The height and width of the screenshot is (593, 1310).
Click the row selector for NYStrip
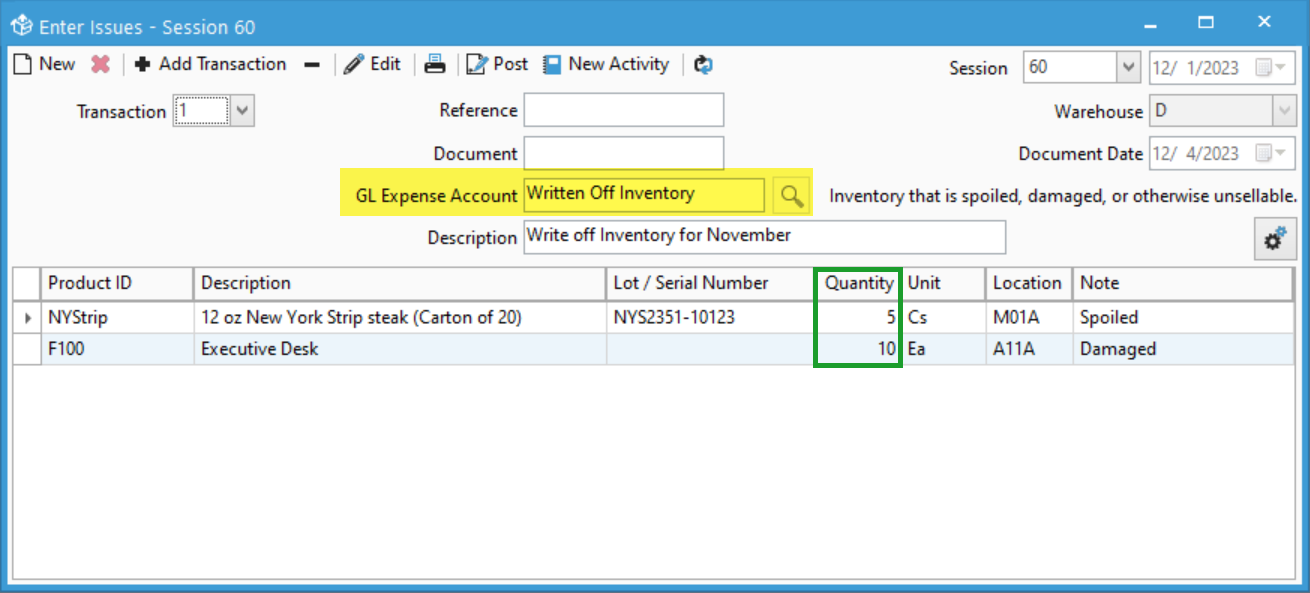pyautogui.click(x=27, y=318)
